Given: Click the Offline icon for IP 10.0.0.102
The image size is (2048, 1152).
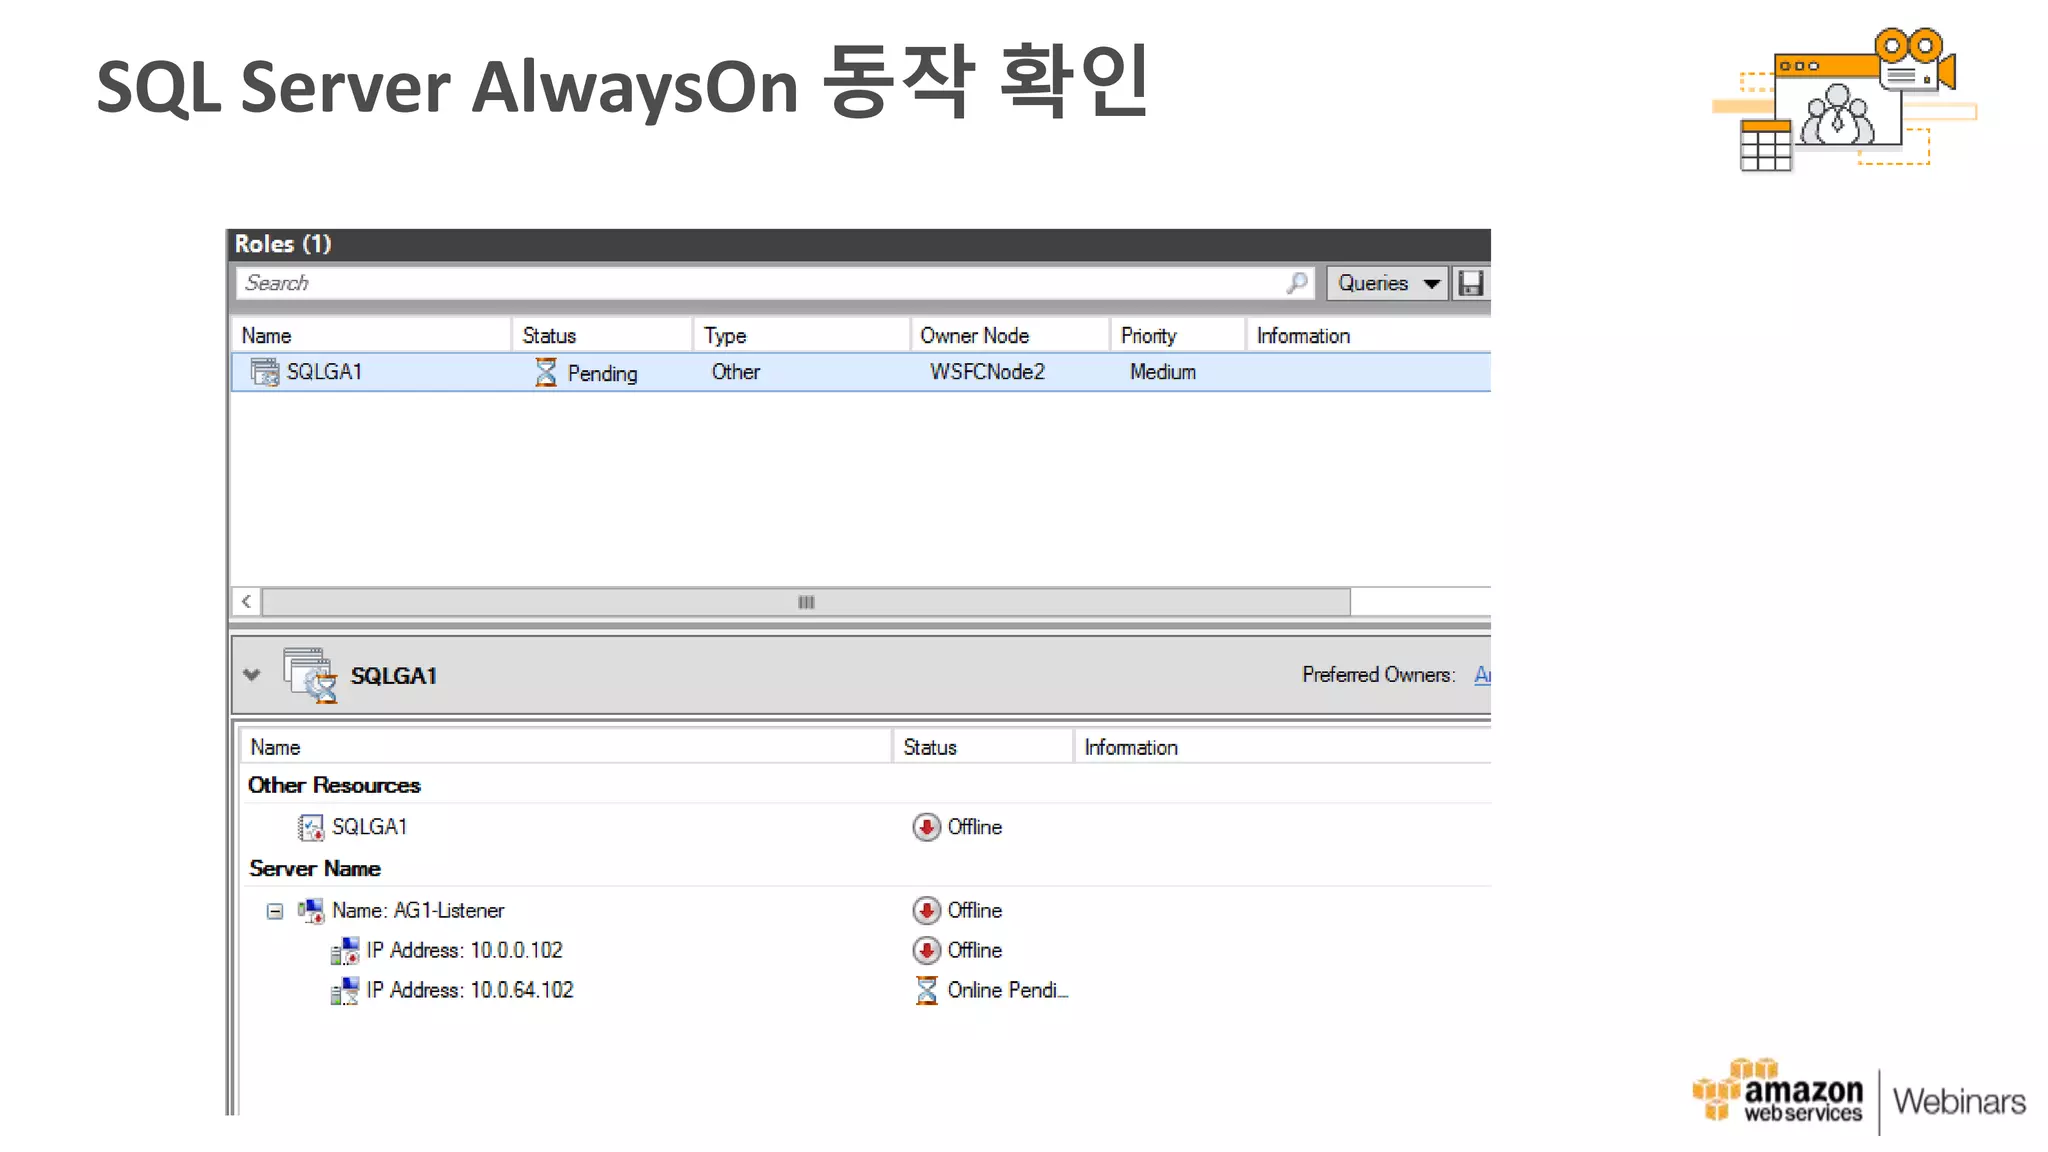Looking at the screenshot, I should [x=926, y=950].
